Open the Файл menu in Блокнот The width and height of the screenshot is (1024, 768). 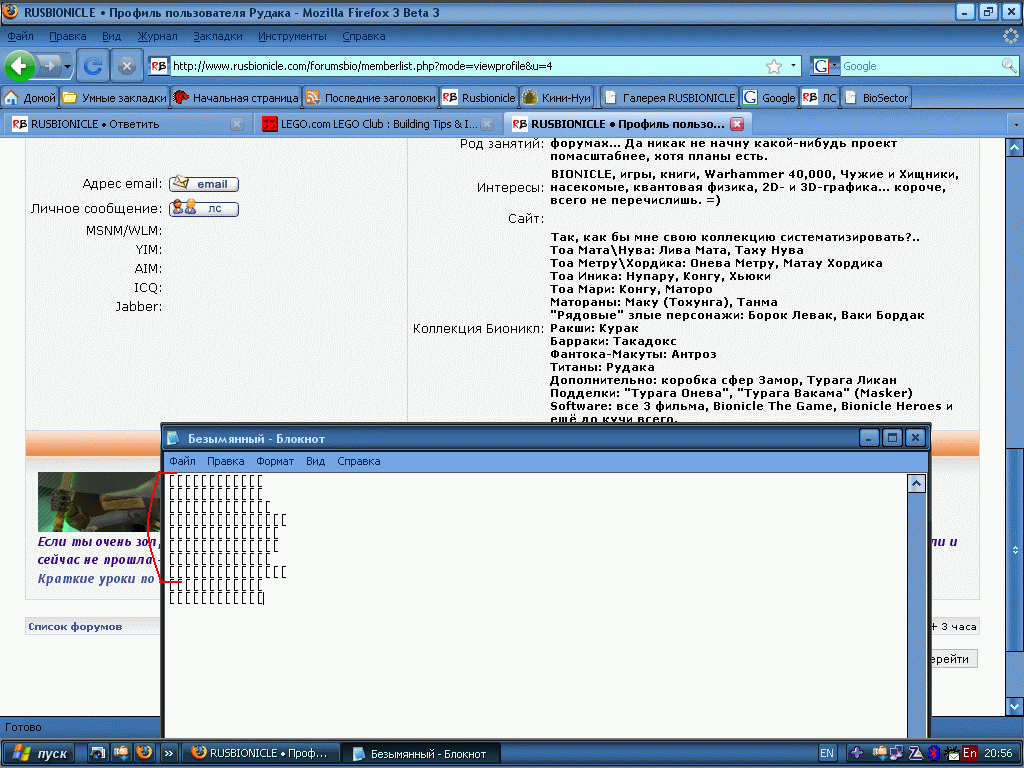pyautogui.click(x=182, y=461)
